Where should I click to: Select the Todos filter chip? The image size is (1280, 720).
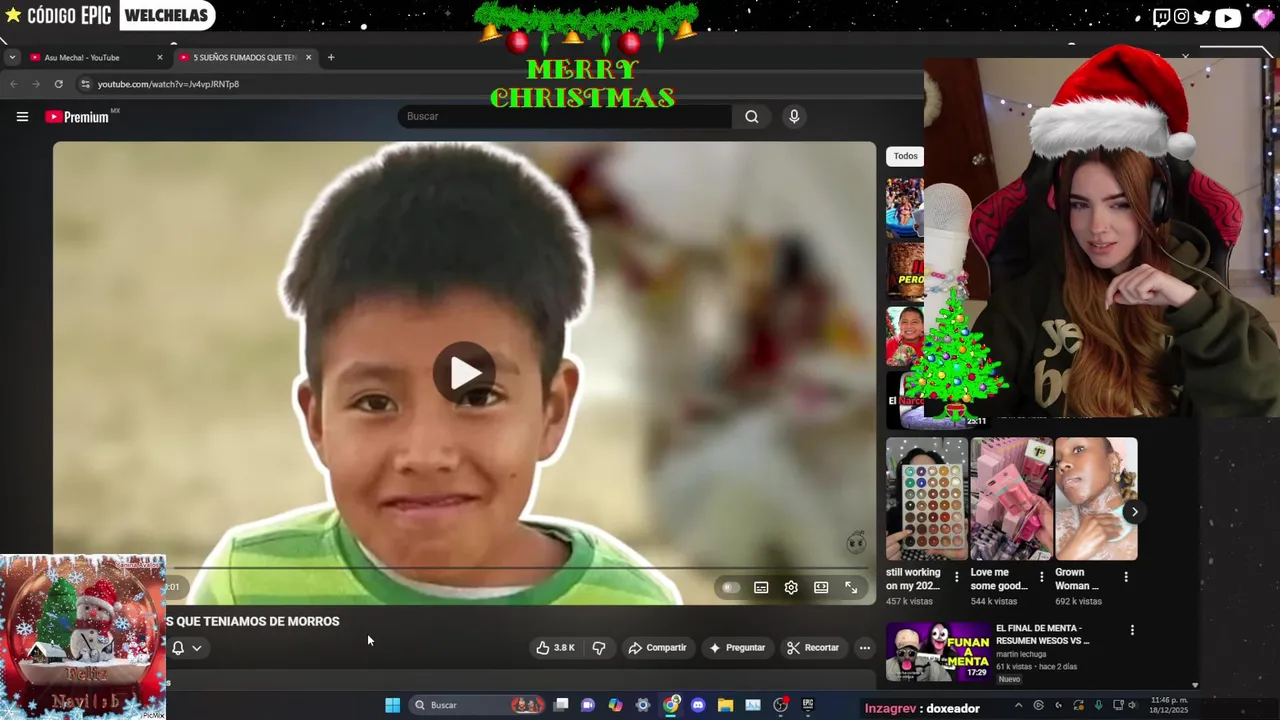click(x=905, y=156)
